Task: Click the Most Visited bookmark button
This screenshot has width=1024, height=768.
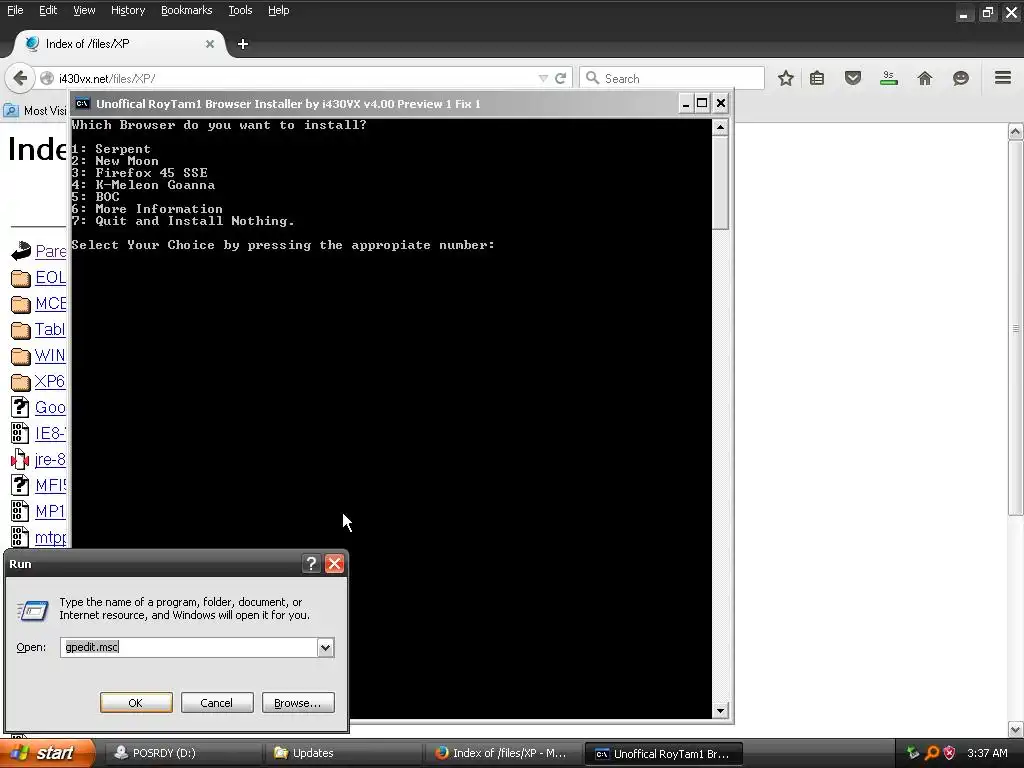Action: pos(36,110)
